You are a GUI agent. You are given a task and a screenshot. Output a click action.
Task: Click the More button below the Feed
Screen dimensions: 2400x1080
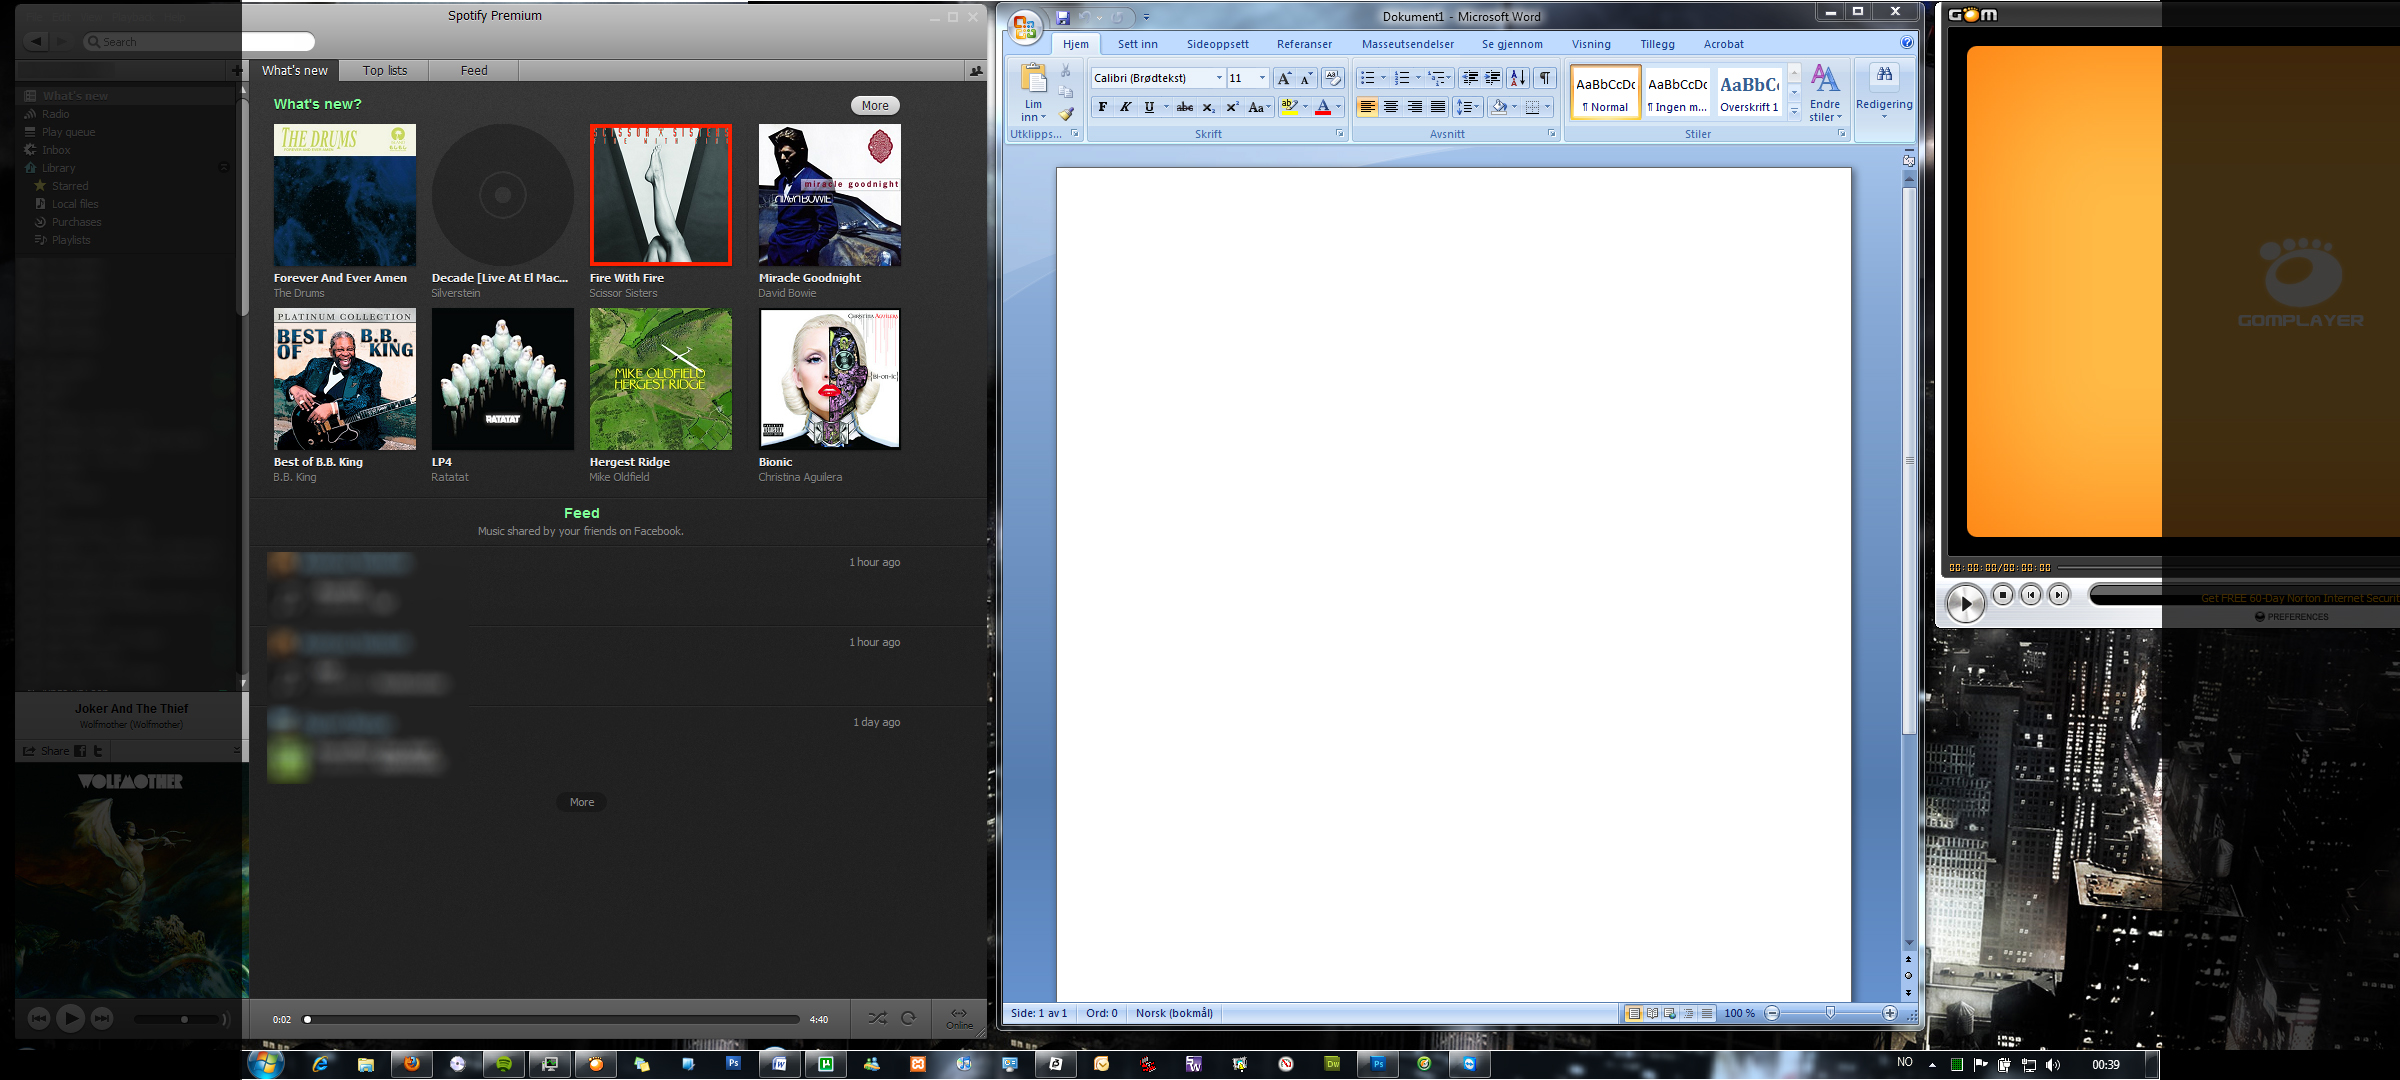[582, 802]
